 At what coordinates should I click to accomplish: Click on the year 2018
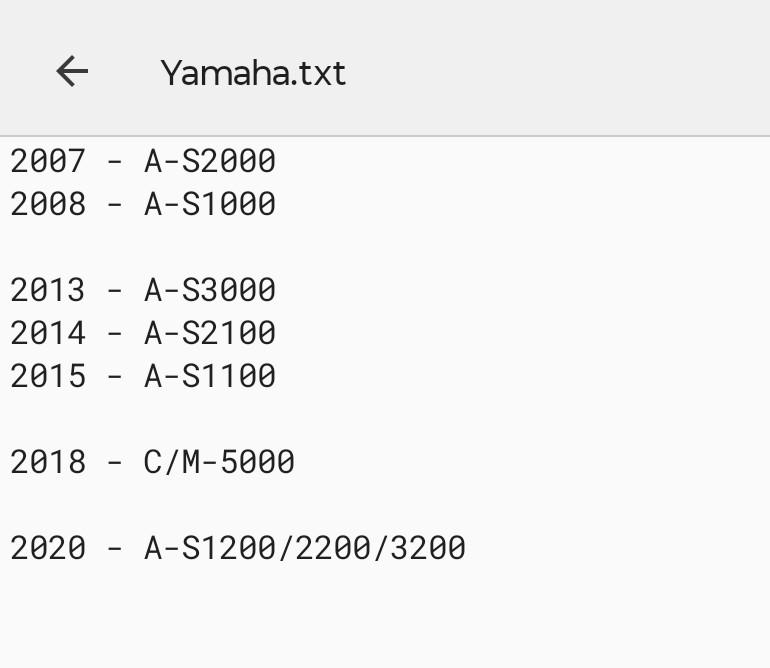click(48, 462)
